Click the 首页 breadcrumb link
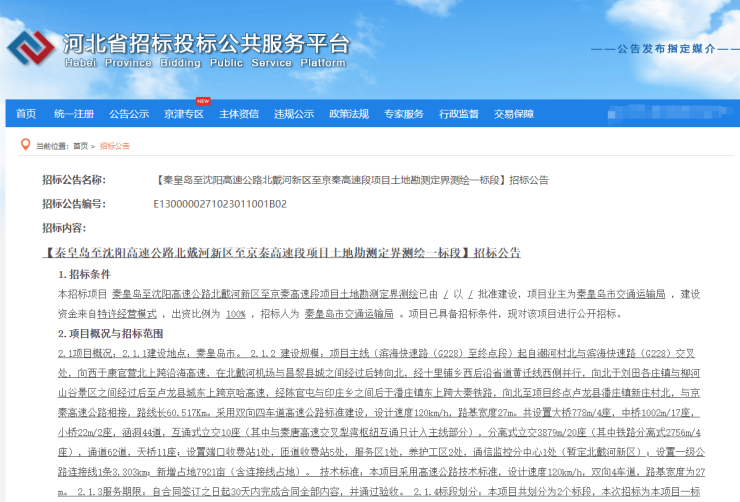 (x=81, y=146)
